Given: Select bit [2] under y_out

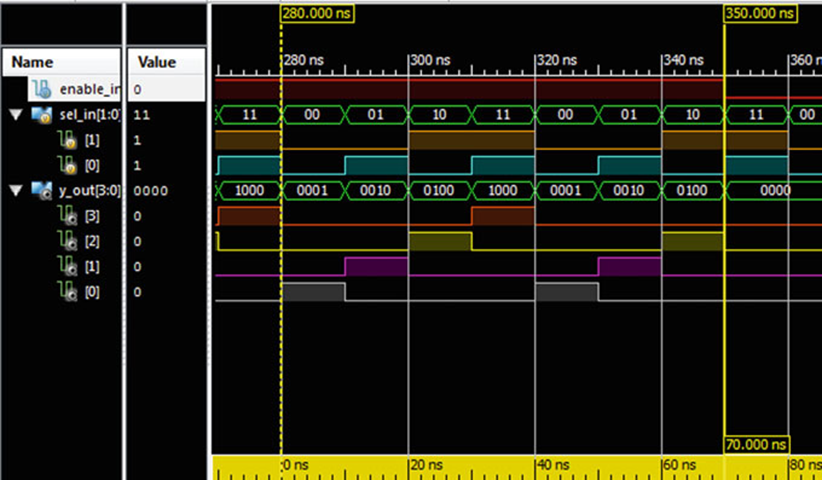Looking at the screenshot, I should [92, 241].
